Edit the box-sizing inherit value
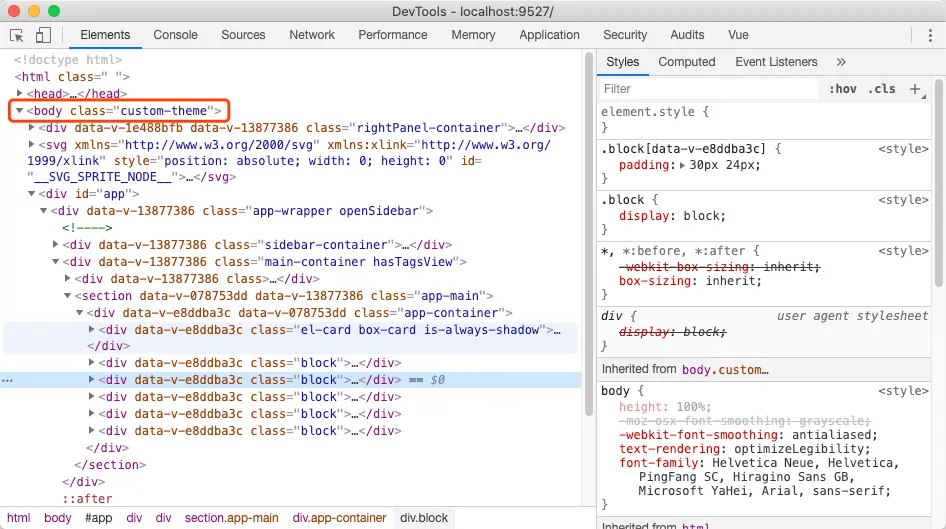This screenshot has height=529, width=946. point(731,281)
